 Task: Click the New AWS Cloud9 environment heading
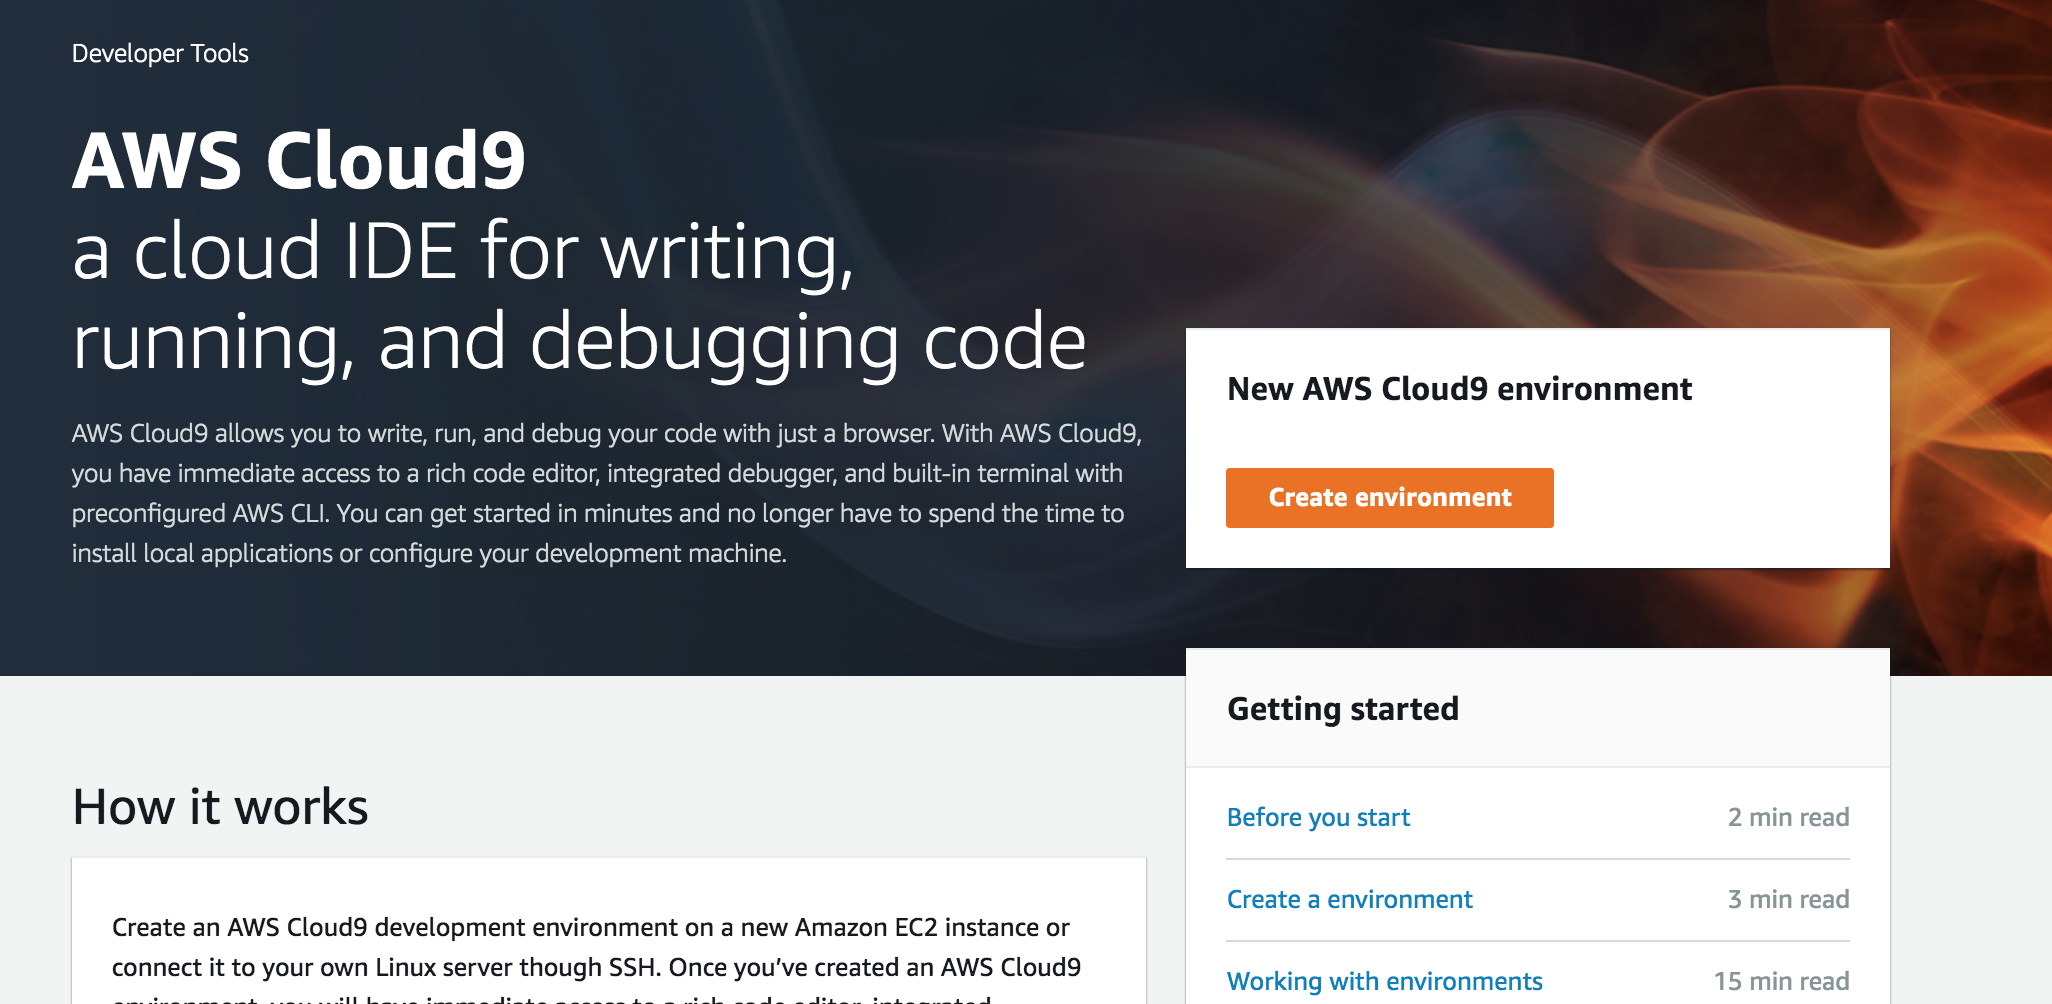(x=1459, y=388)
